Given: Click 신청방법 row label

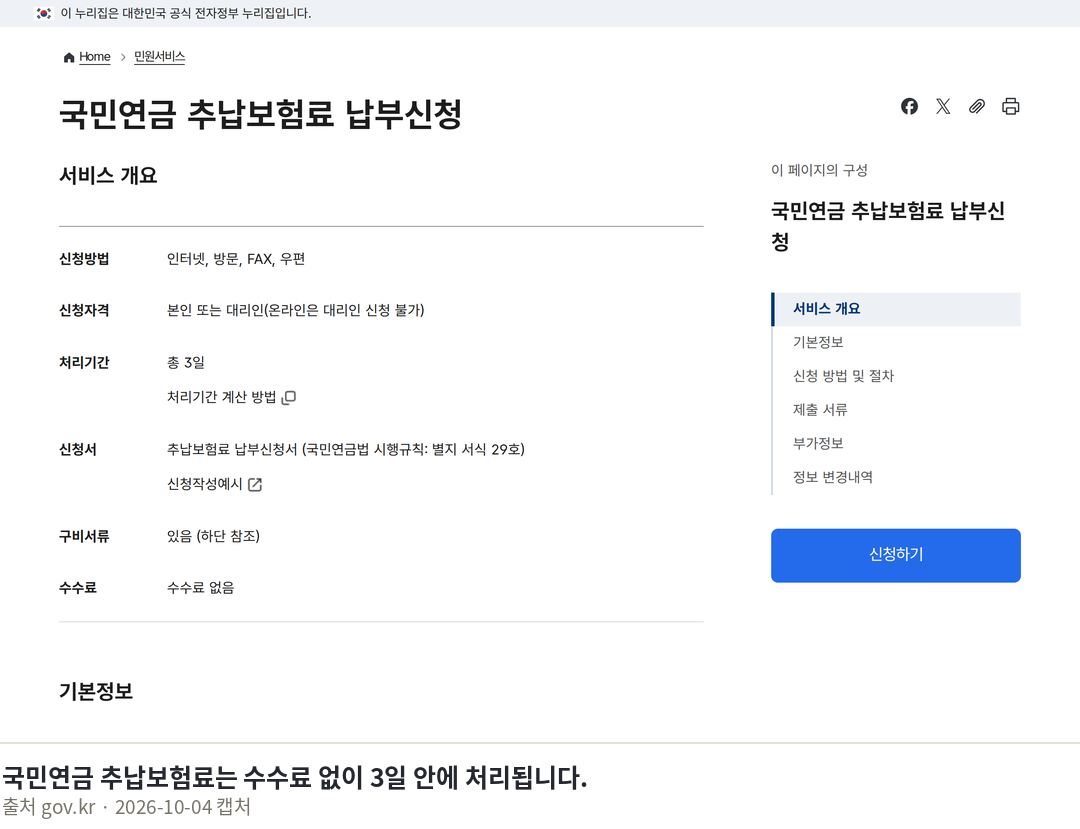Looking at the screenshot, I should tap(84, 259).
